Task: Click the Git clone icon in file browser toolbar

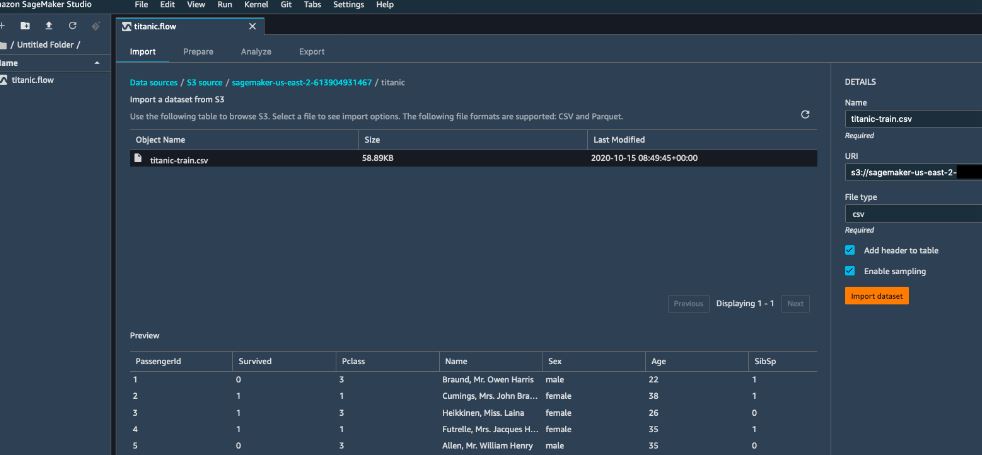Action: pyautogui.click(x=96, y=26)
